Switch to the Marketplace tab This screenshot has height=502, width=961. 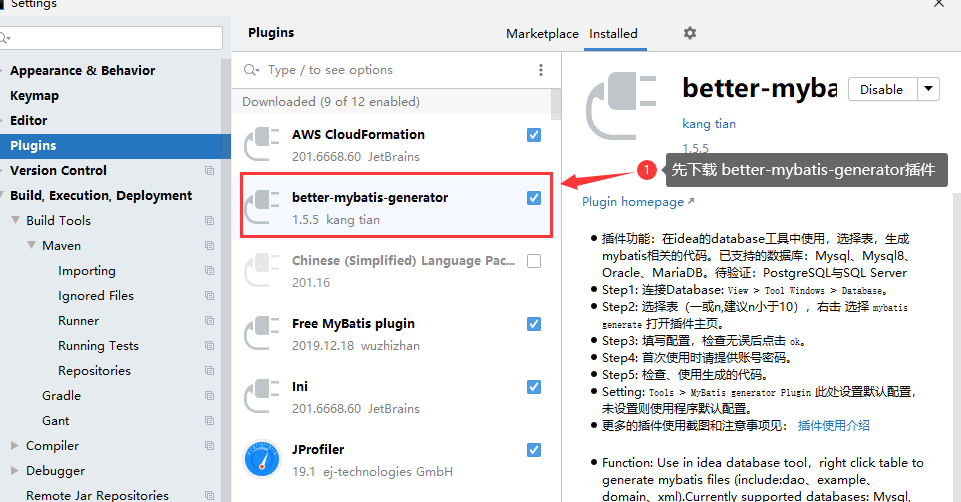pos(542,34)
